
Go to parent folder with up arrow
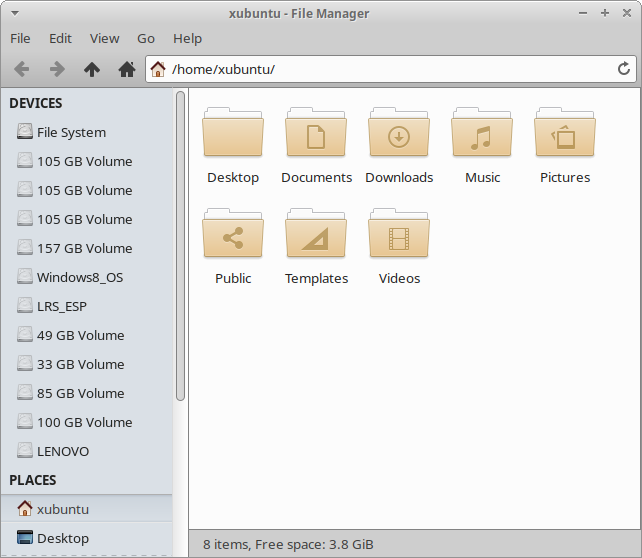coord(92,69)
